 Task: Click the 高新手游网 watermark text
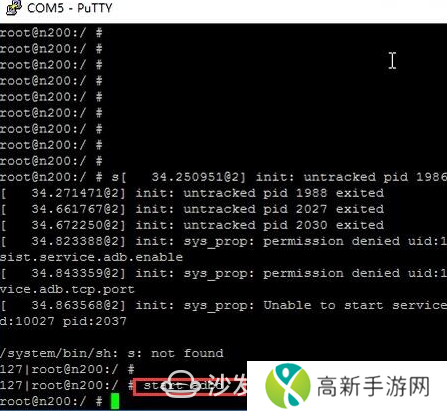(373, 386)
